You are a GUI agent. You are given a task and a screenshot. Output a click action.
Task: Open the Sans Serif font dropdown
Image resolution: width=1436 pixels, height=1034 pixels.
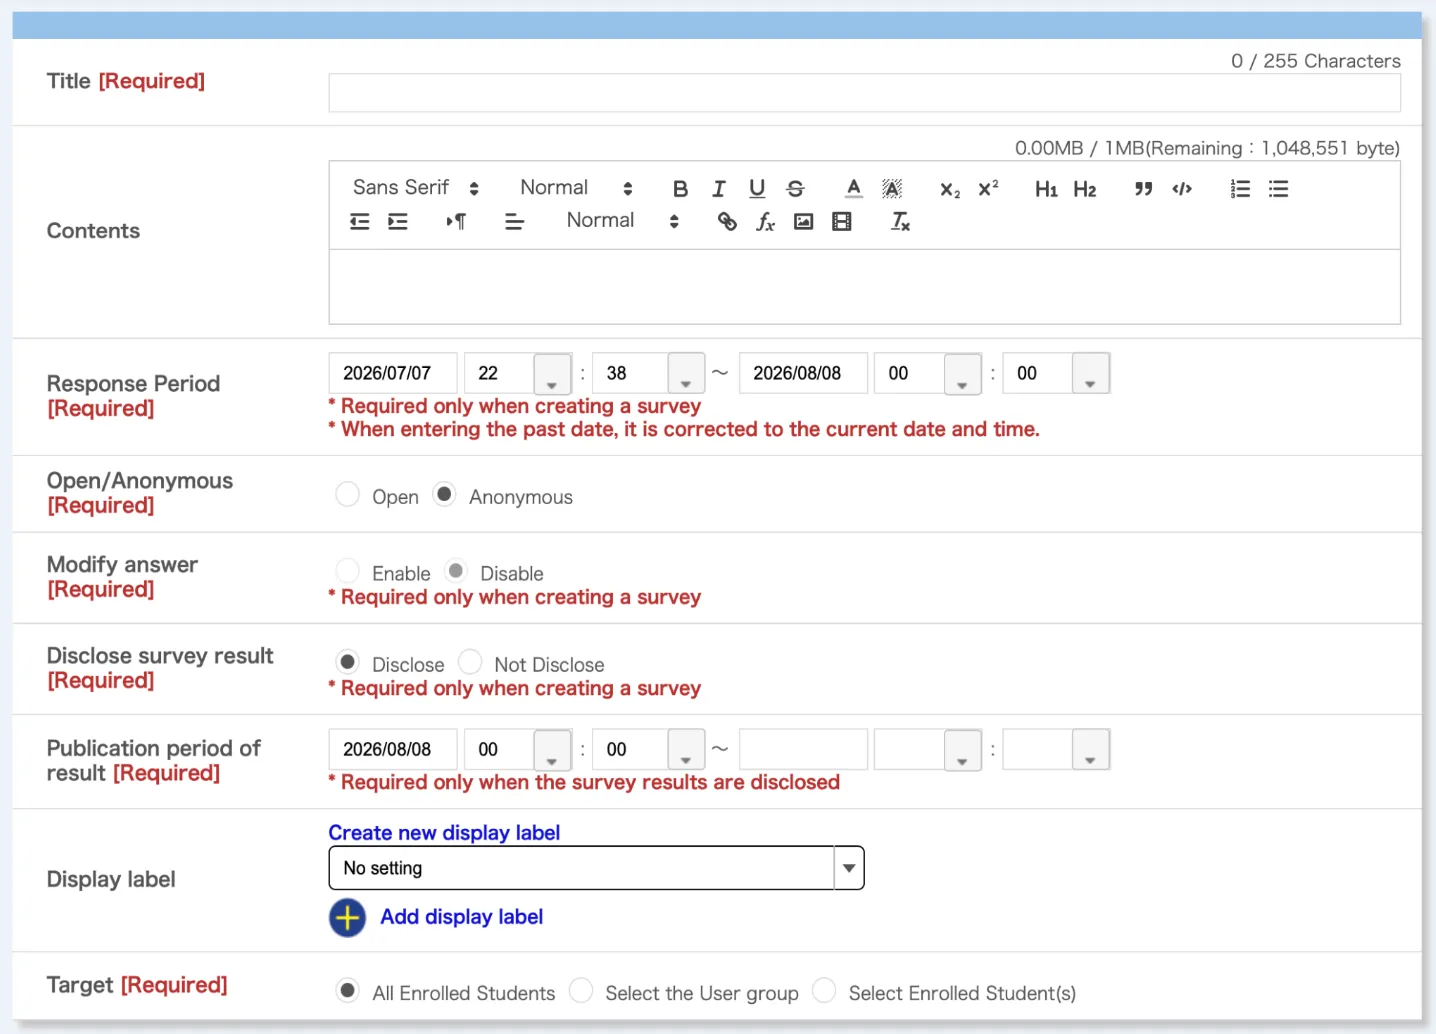coord(416,188)
